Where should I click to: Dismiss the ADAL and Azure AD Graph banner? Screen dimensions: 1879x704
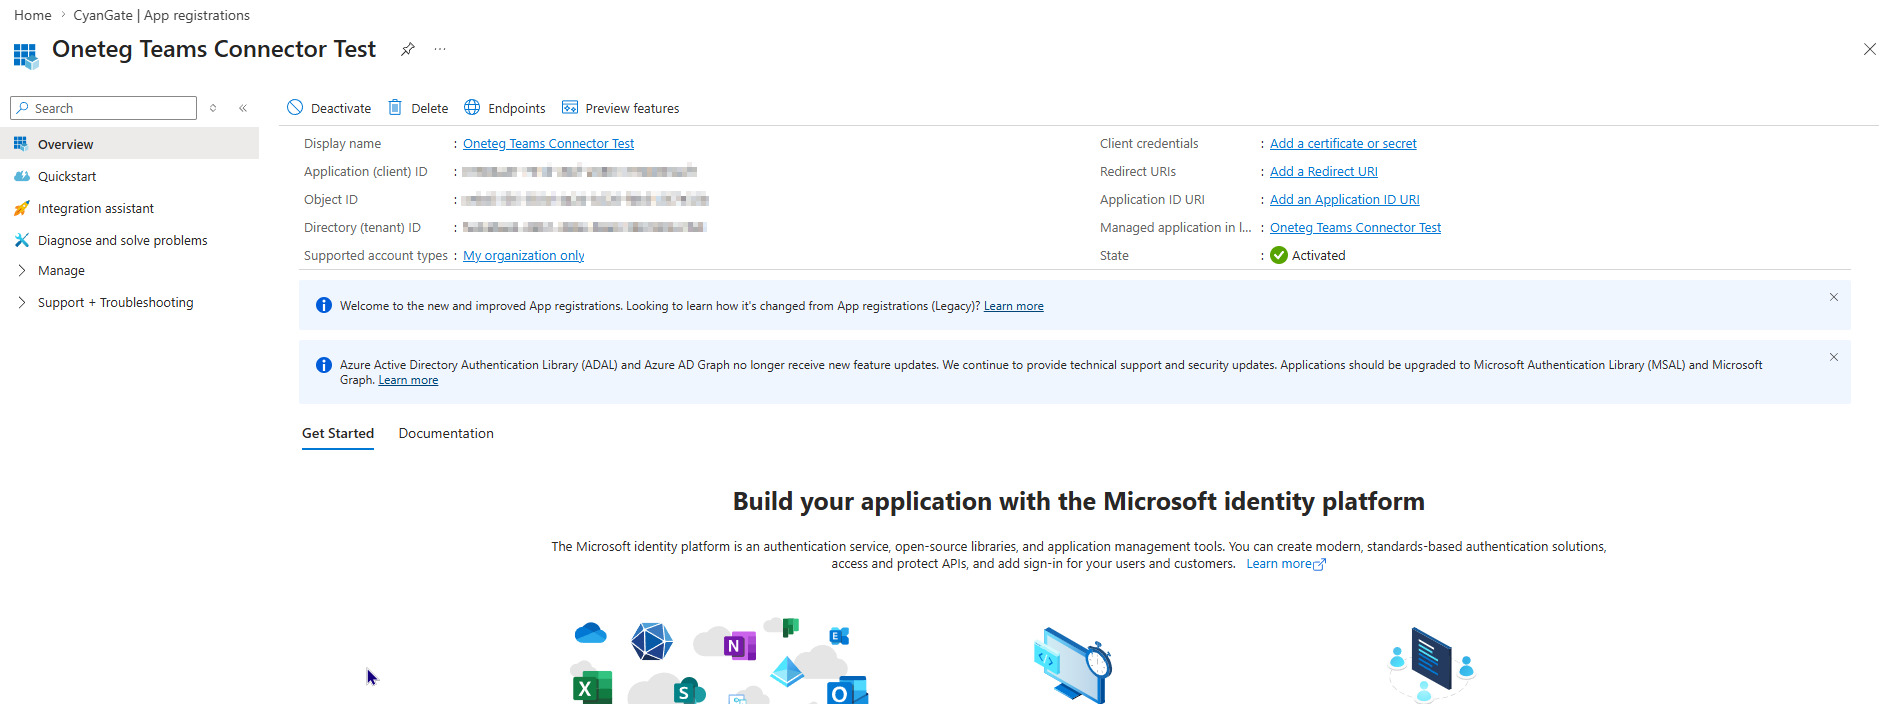(x=1834, y=357)
